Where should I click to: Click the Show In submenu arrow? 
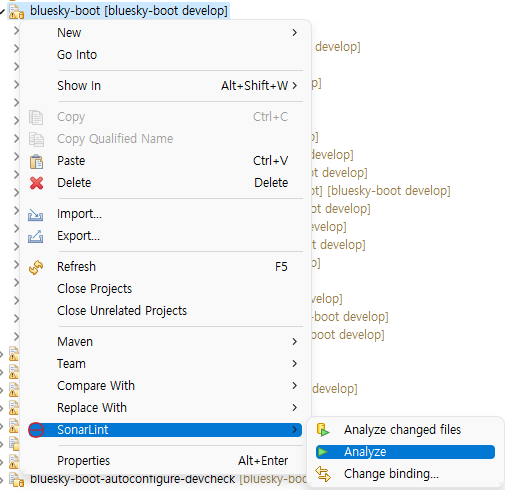click(x=295, y=86)
